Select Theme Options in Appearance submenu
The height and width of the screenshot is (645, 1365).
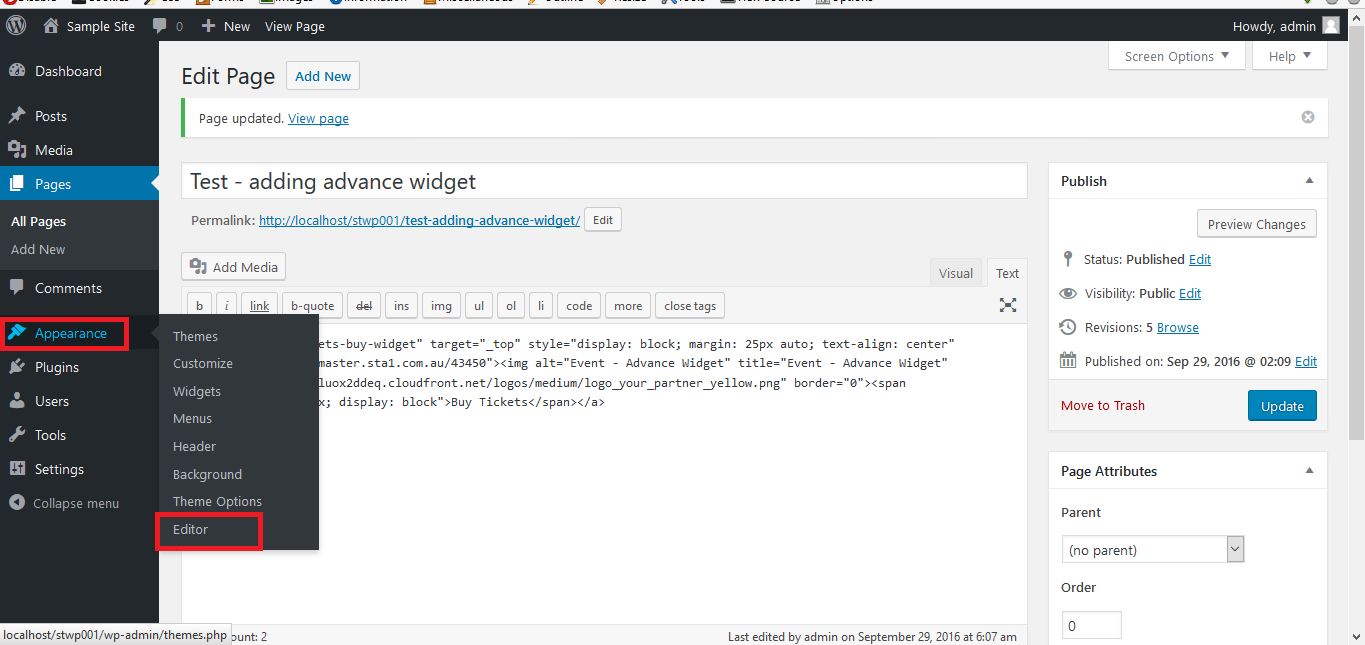tap(217, 502)
